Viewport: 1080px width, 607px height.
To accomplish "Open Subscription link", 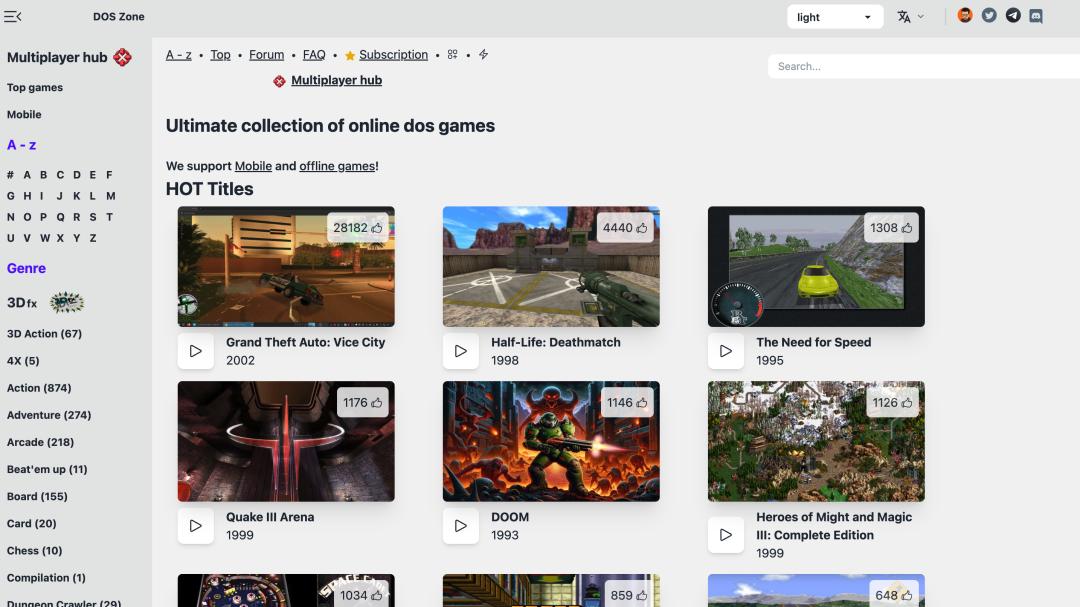I will click(393, 54).
